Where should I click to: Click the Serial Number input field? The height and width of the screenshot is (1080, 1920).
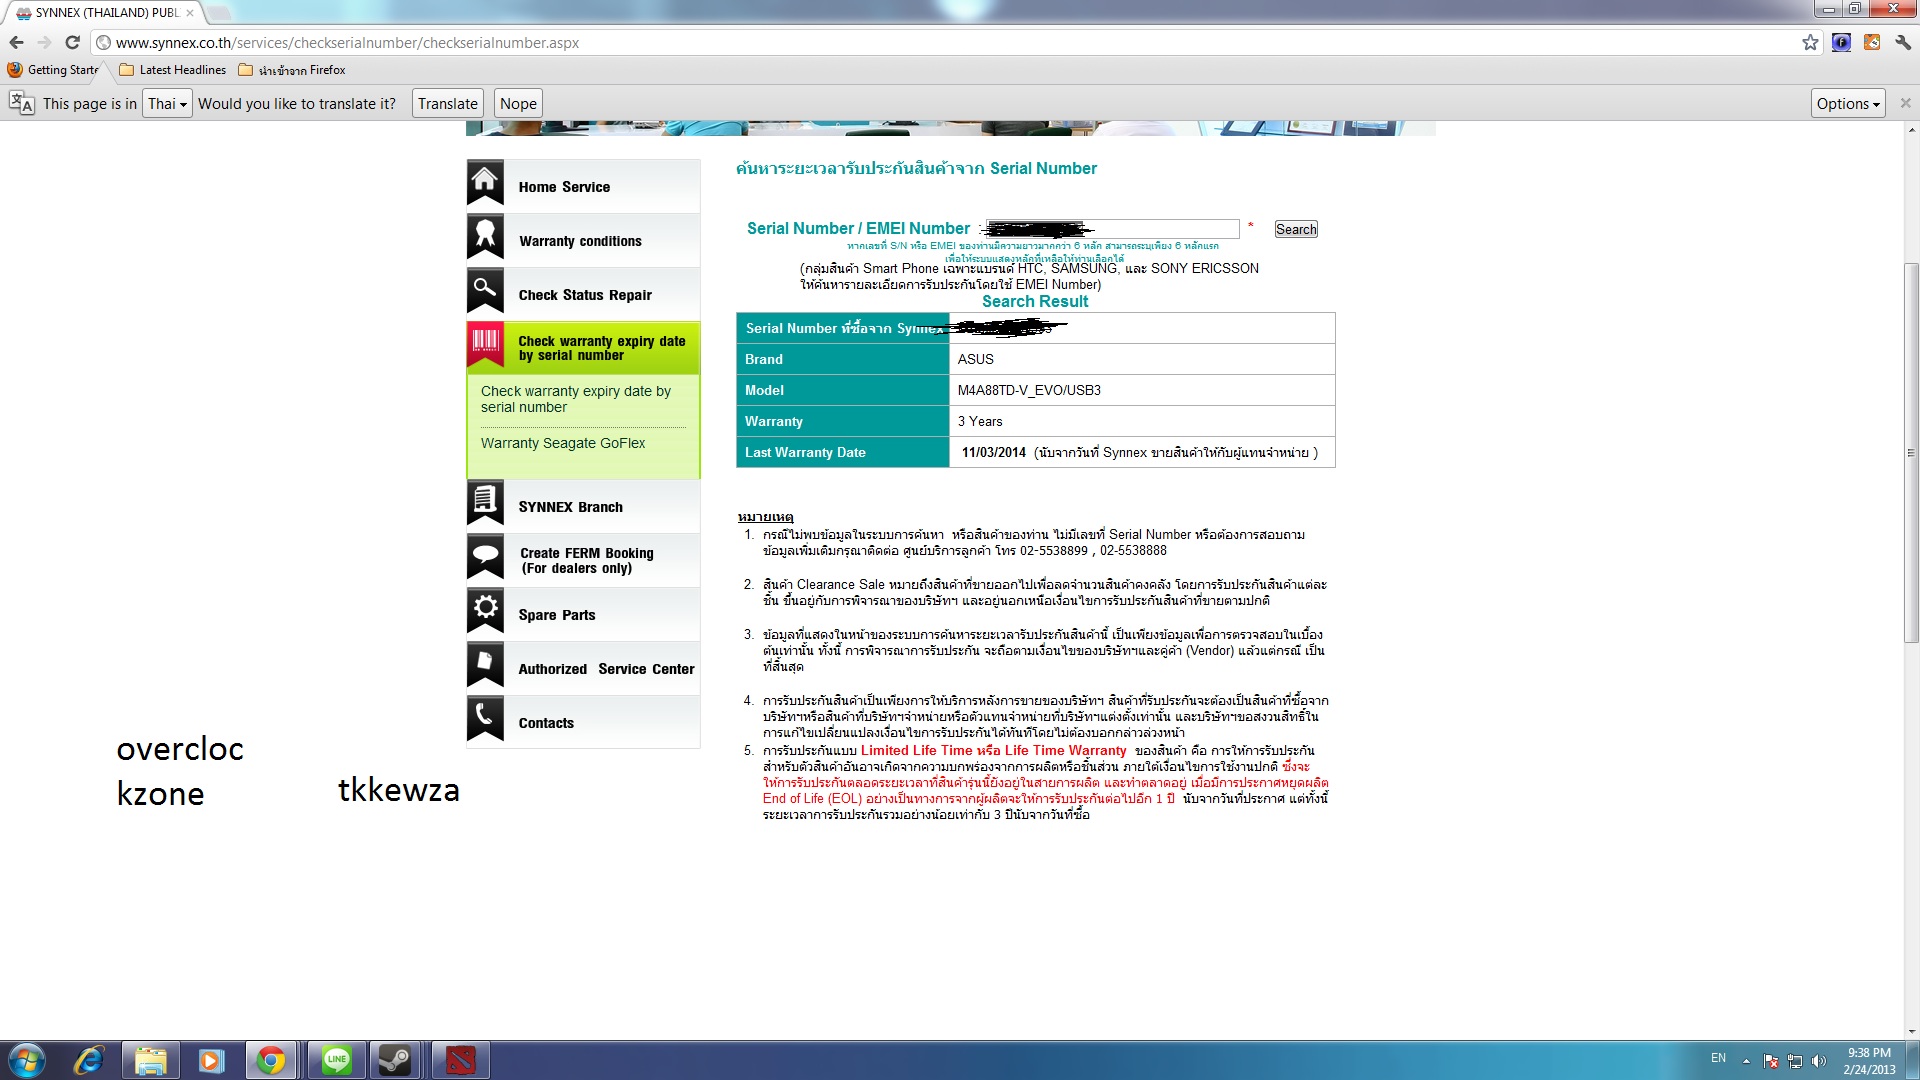[1160, 229]
